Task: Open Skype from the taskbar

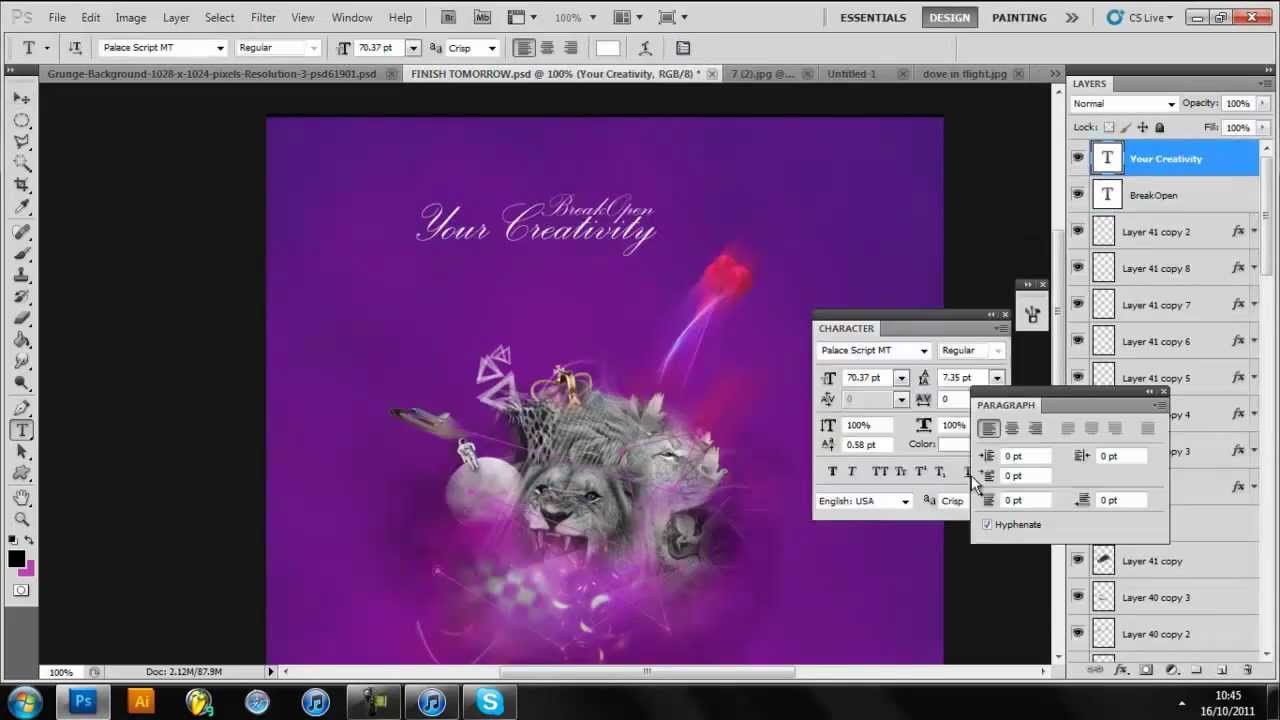Action: coord(489,702)
